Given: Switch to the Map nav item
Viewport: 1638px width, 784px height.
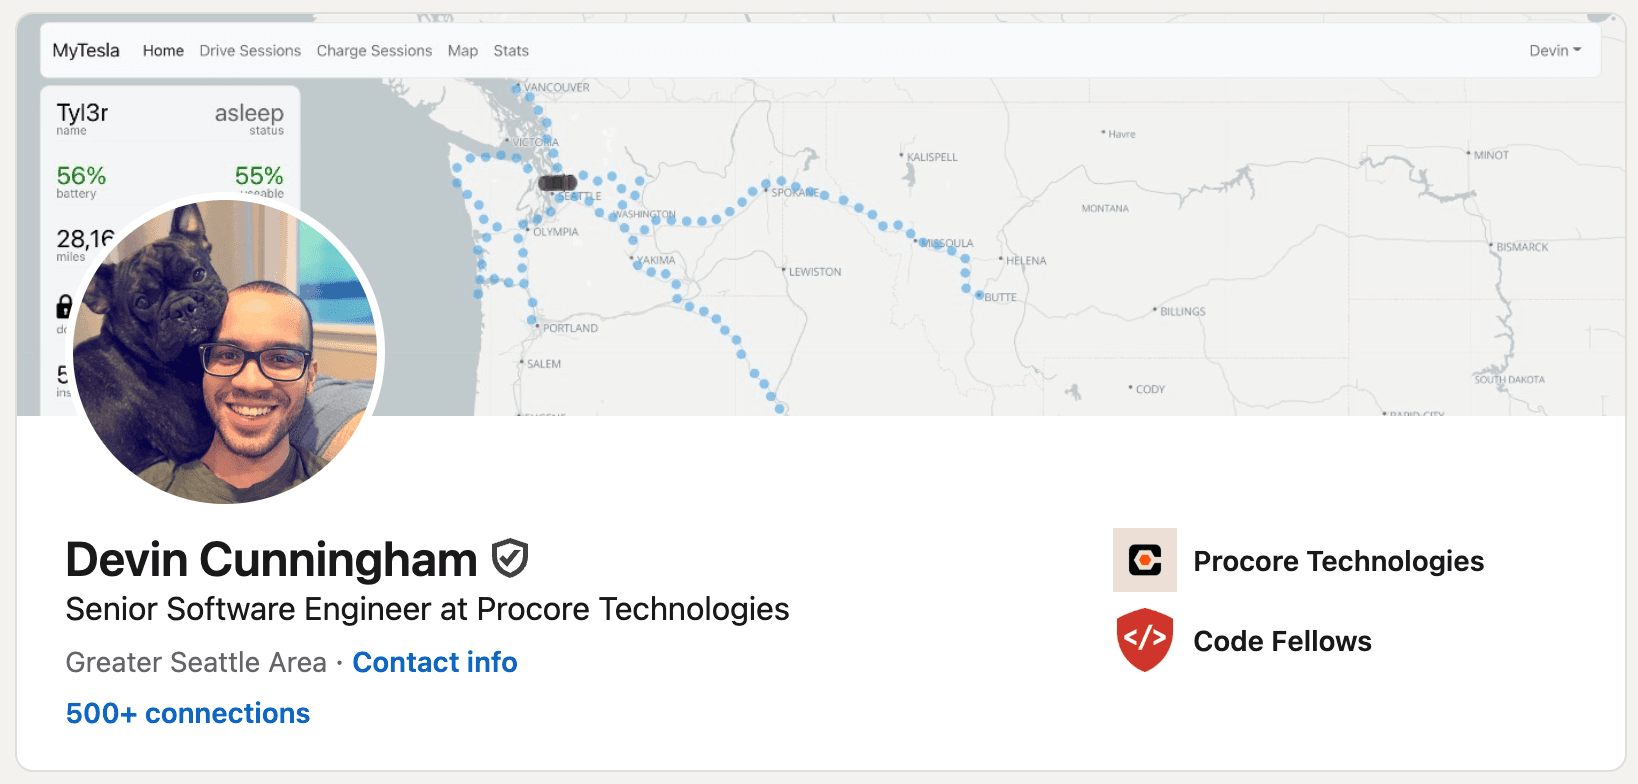Looking at the screenshot, I should pos(462,51).
